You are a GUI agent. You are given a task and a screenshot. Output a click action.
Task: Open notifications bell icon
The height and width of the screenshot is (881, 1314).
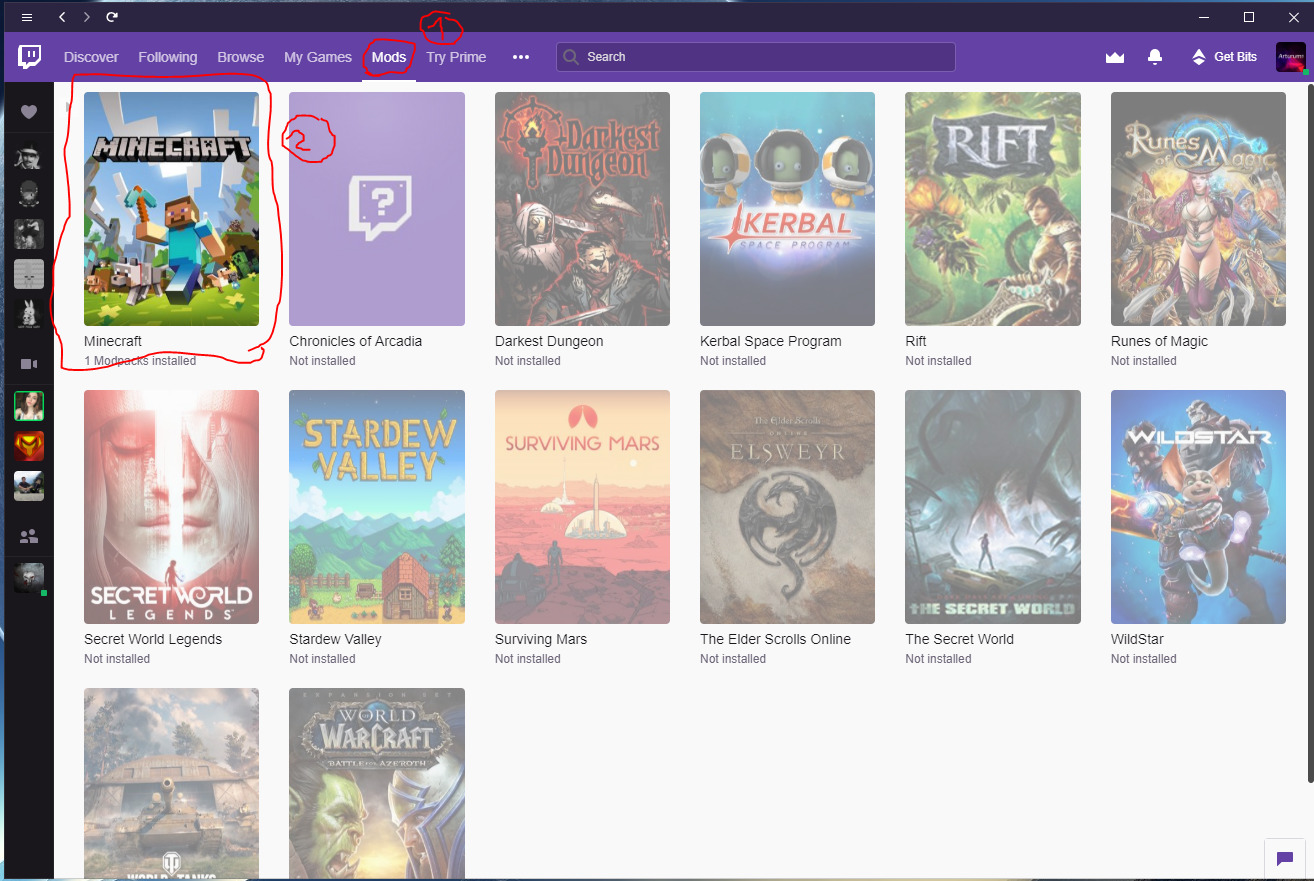pyautogui.click(x=1155, y=57)
